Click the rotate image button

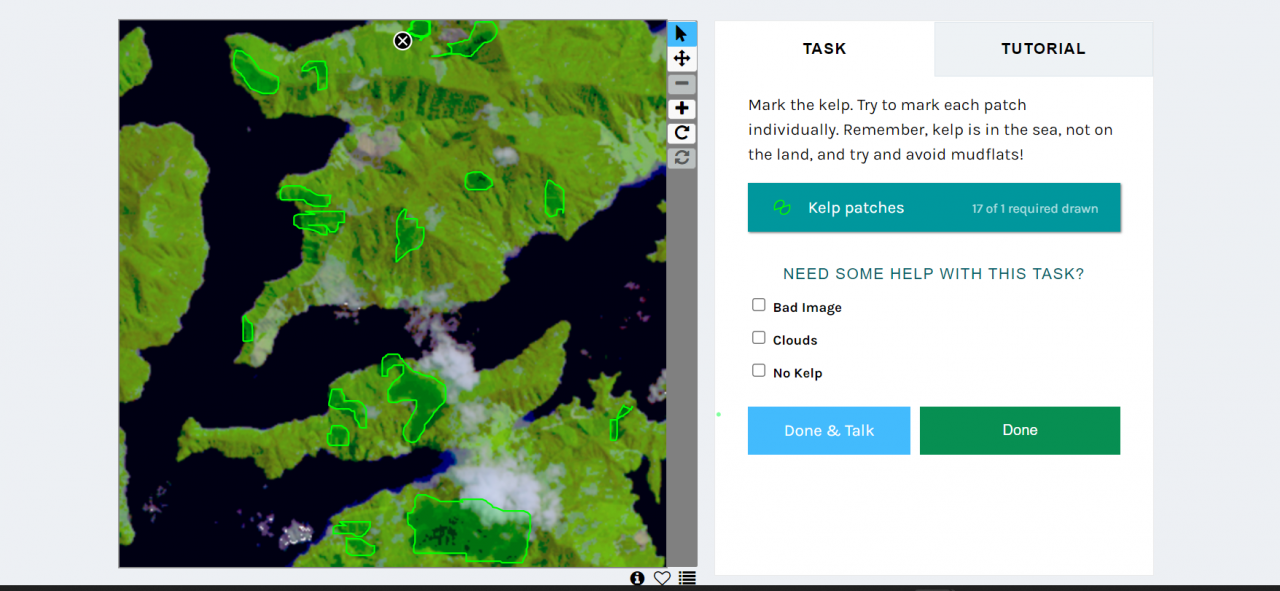pos(682,133)
